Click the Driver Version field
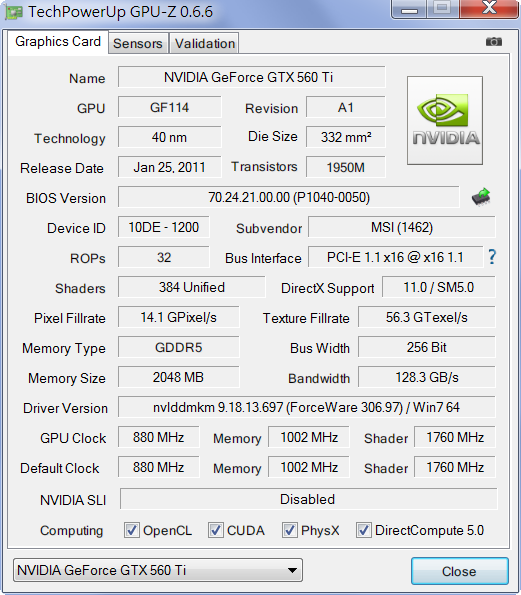The image size is (521, 595). [307, 407]
